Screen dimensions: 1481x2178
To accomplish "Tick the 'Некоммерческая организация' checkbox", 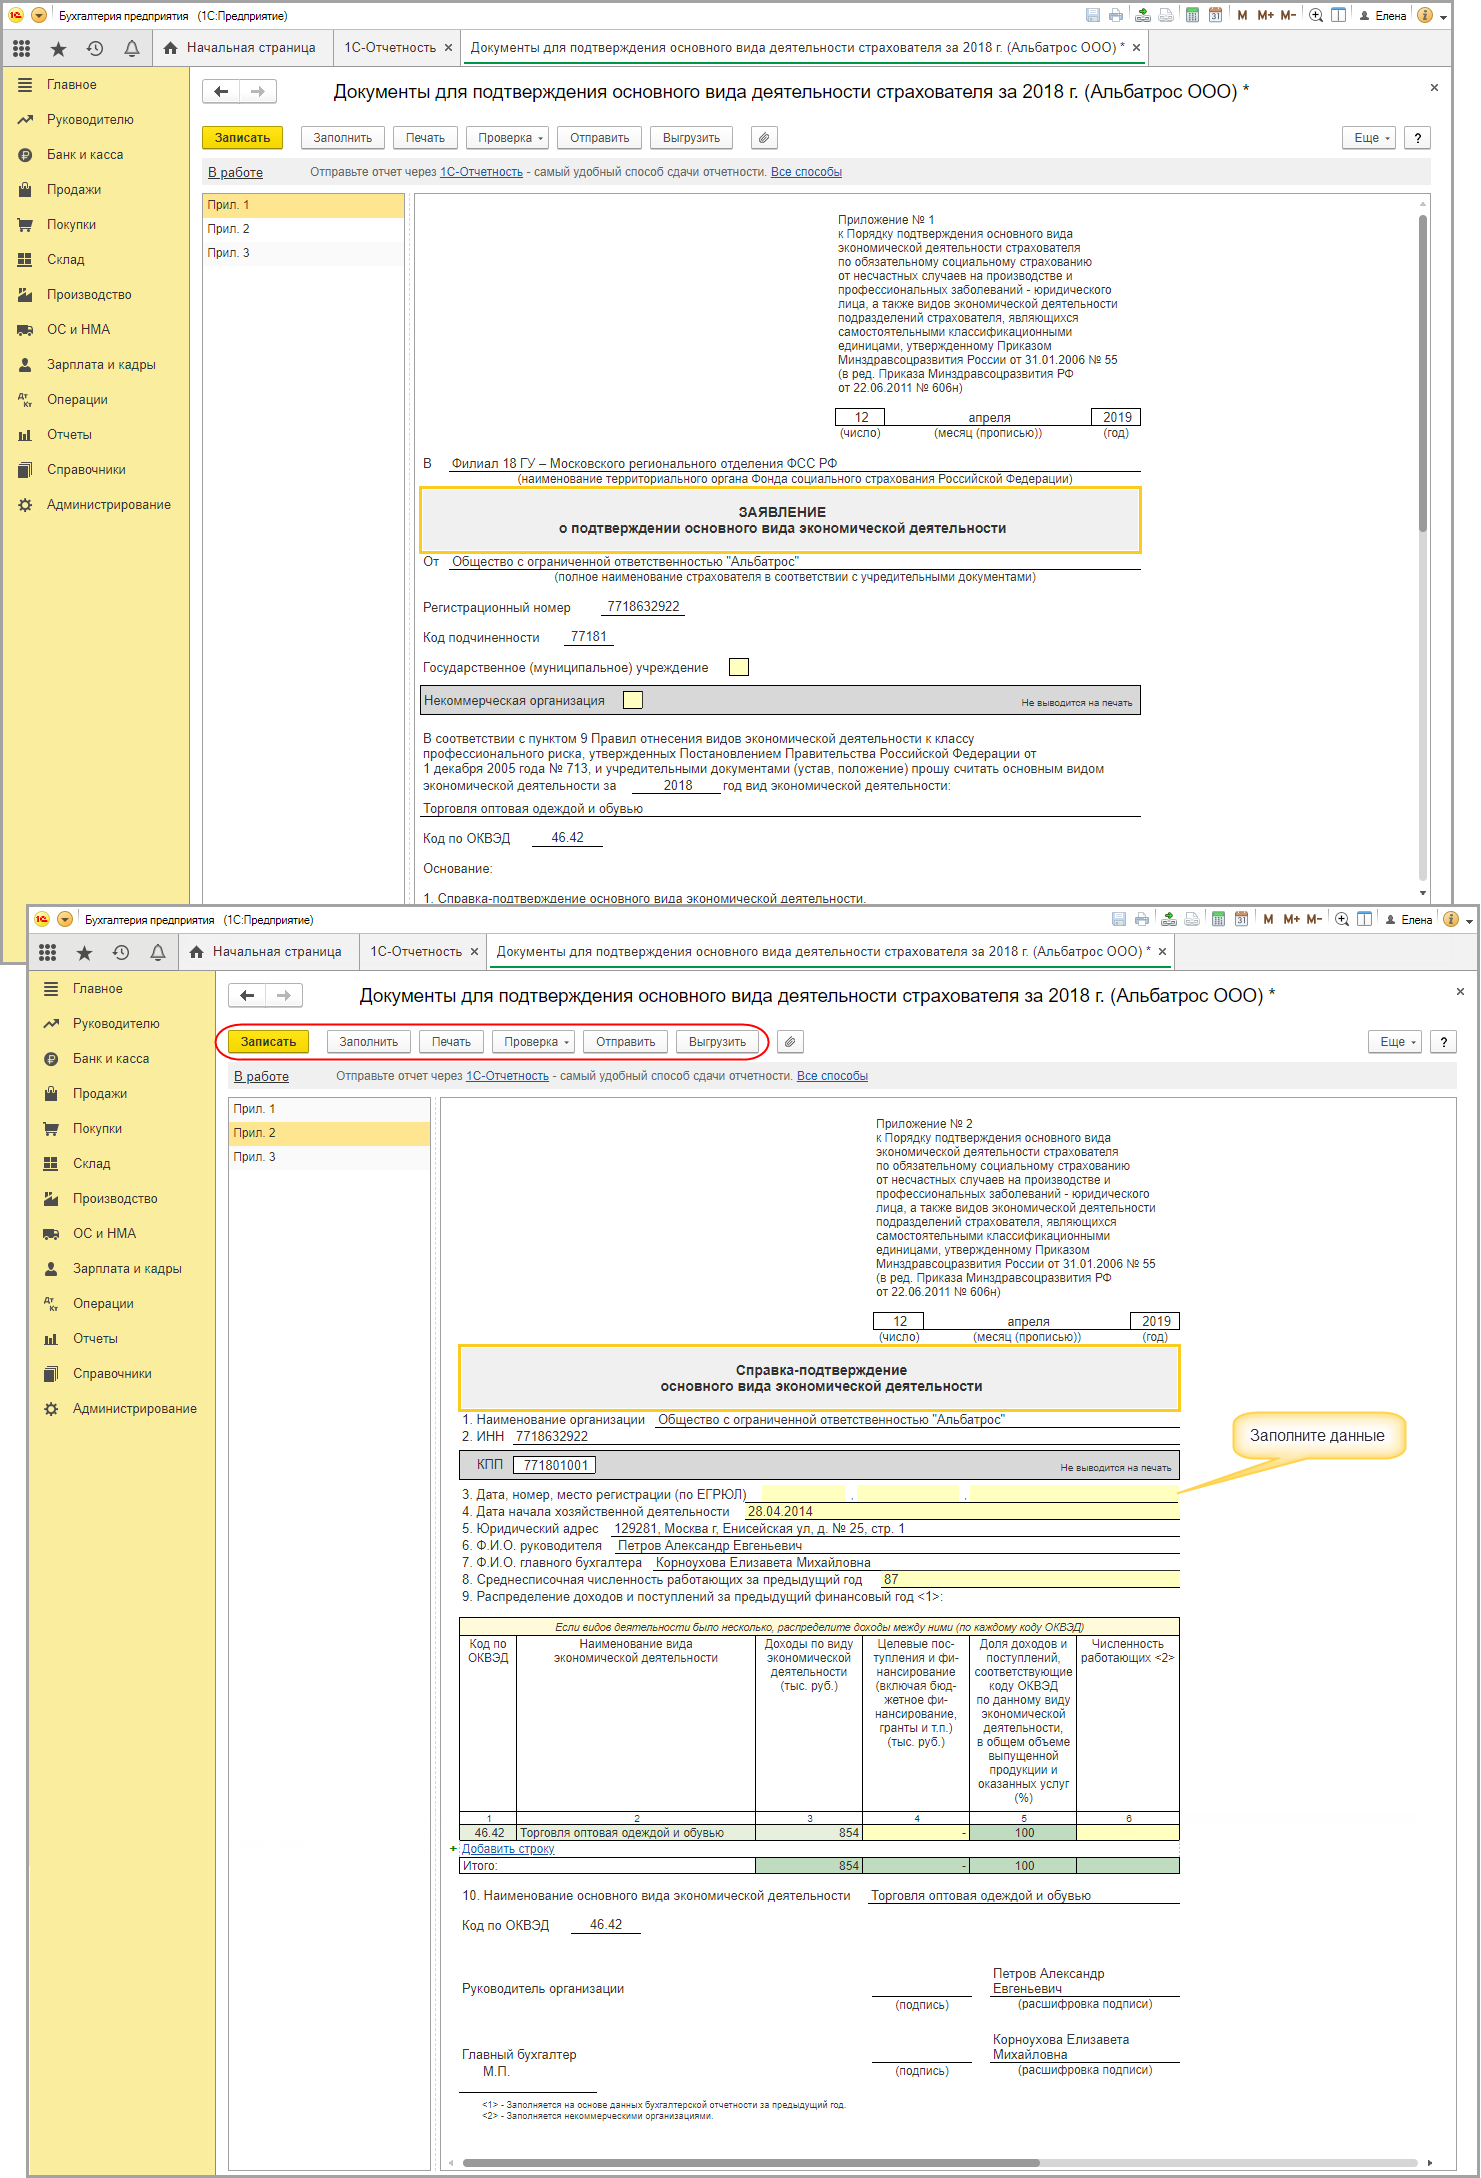I will point(633,700).
